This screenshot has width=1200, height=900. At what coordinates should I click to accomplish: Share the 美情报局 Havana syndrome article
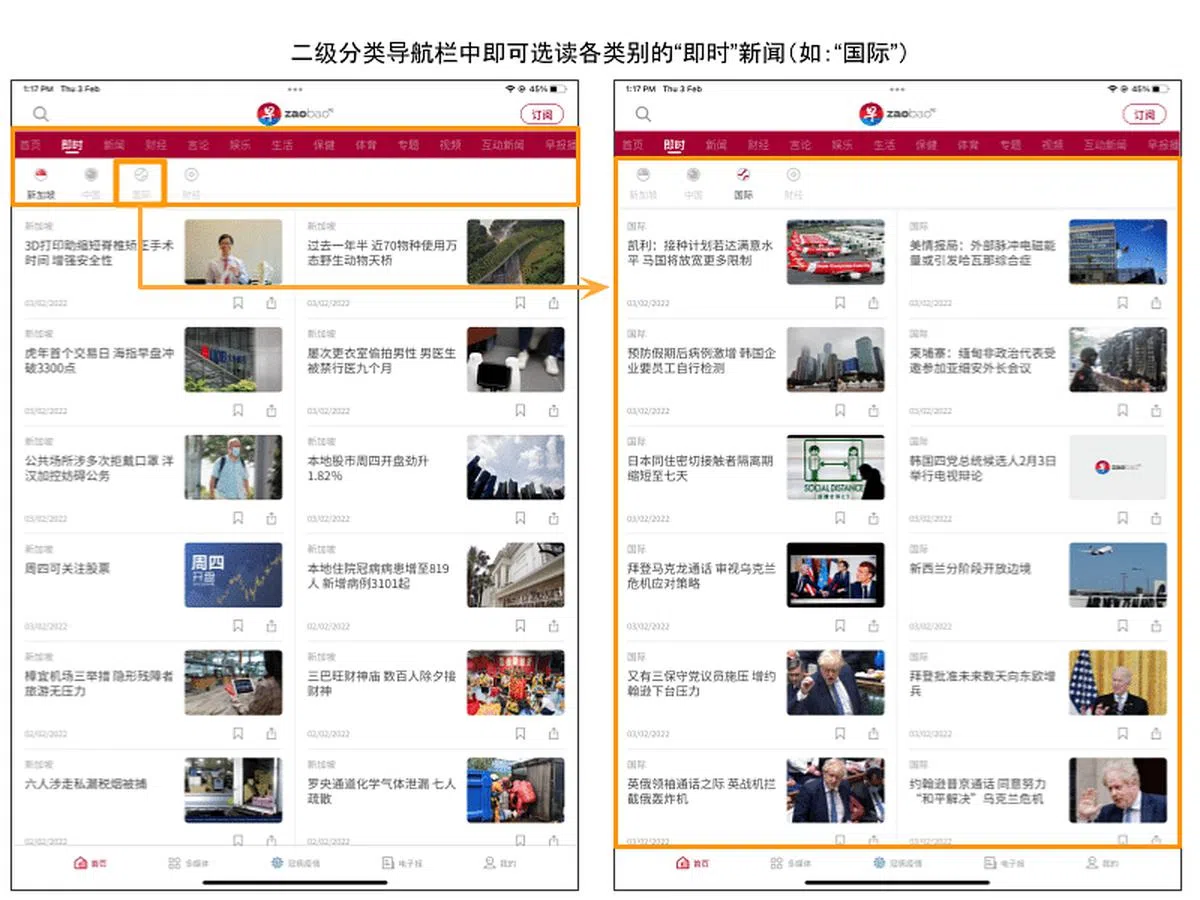[x=1156, y=302]
